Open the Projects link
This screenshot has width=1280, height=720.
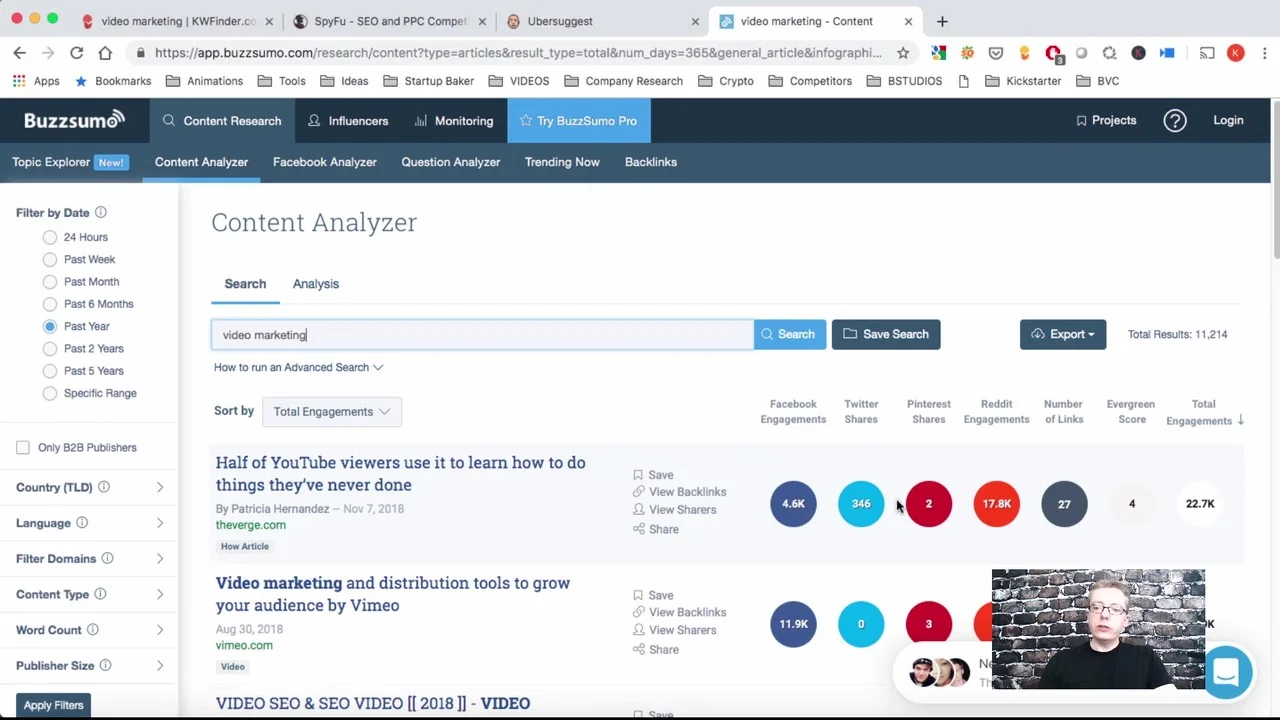click(x=1106, y=121)
